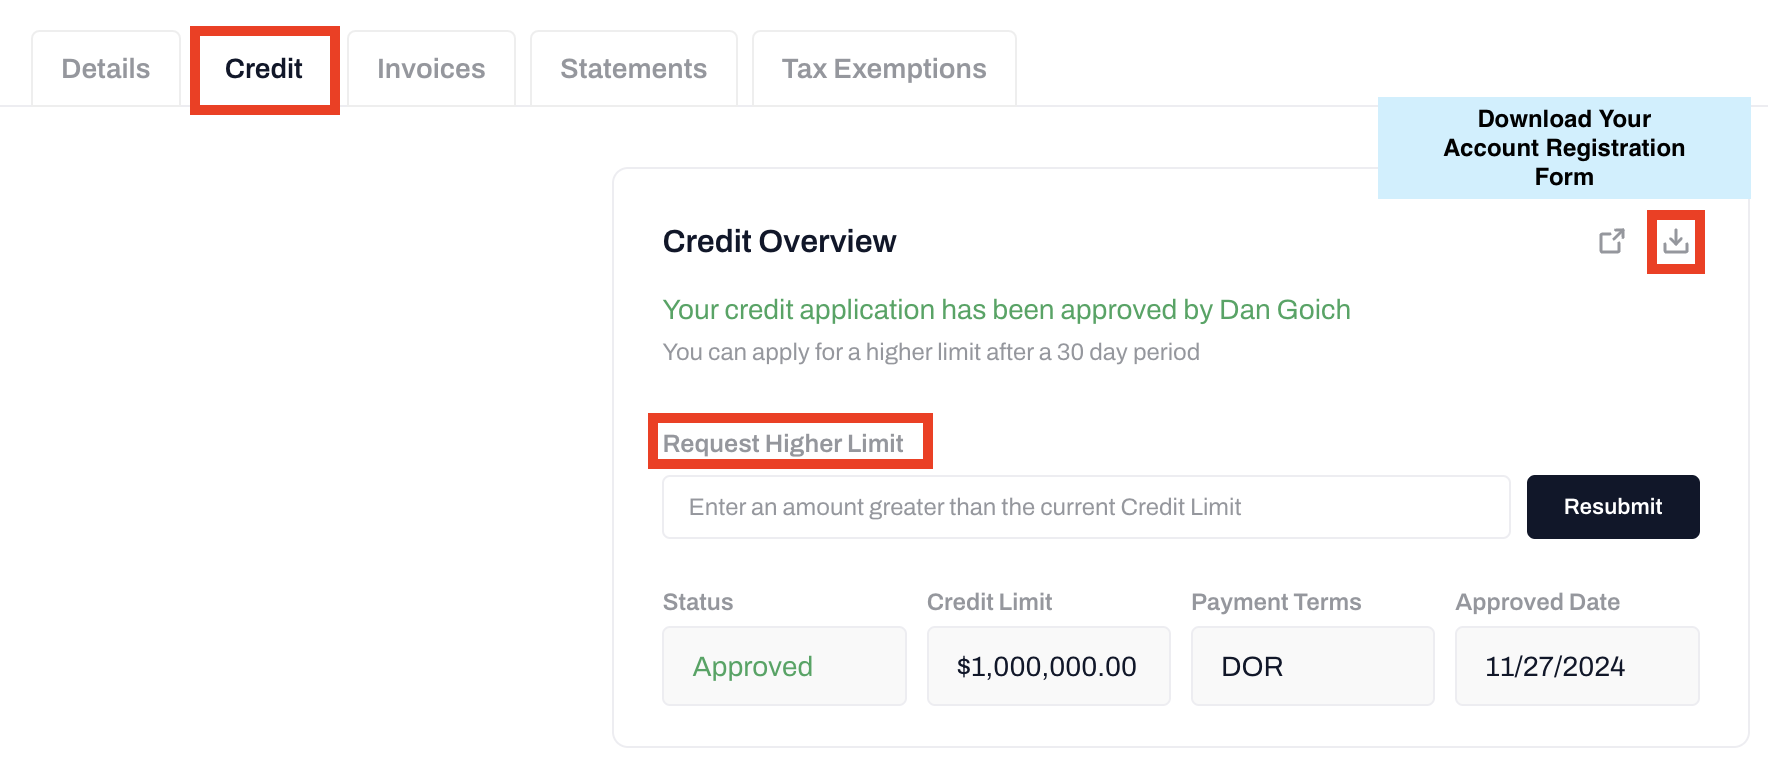The height and width of the screenshot is (774, 1768).
Task: Click the Download Your Account Registration Form tooltip
Action: (x=1563, y=148)
